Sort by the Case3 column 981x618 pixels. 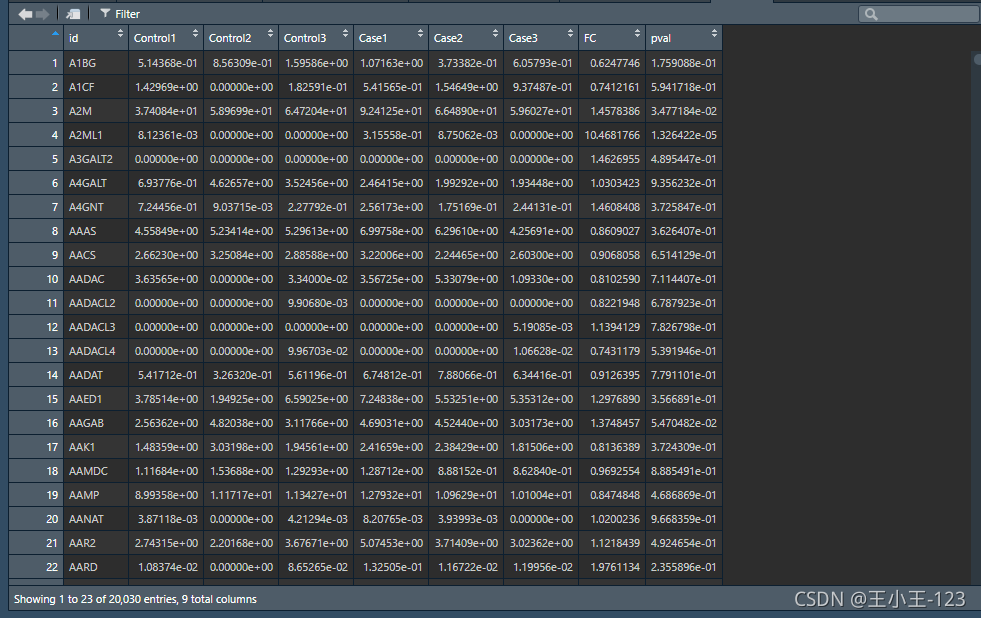[541, 38]
